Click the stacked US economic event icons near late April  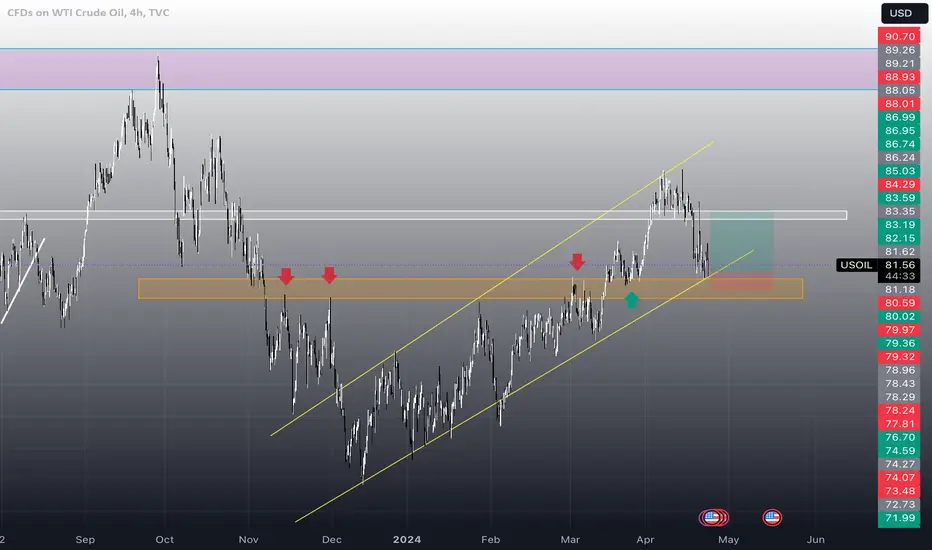[714, 518]
